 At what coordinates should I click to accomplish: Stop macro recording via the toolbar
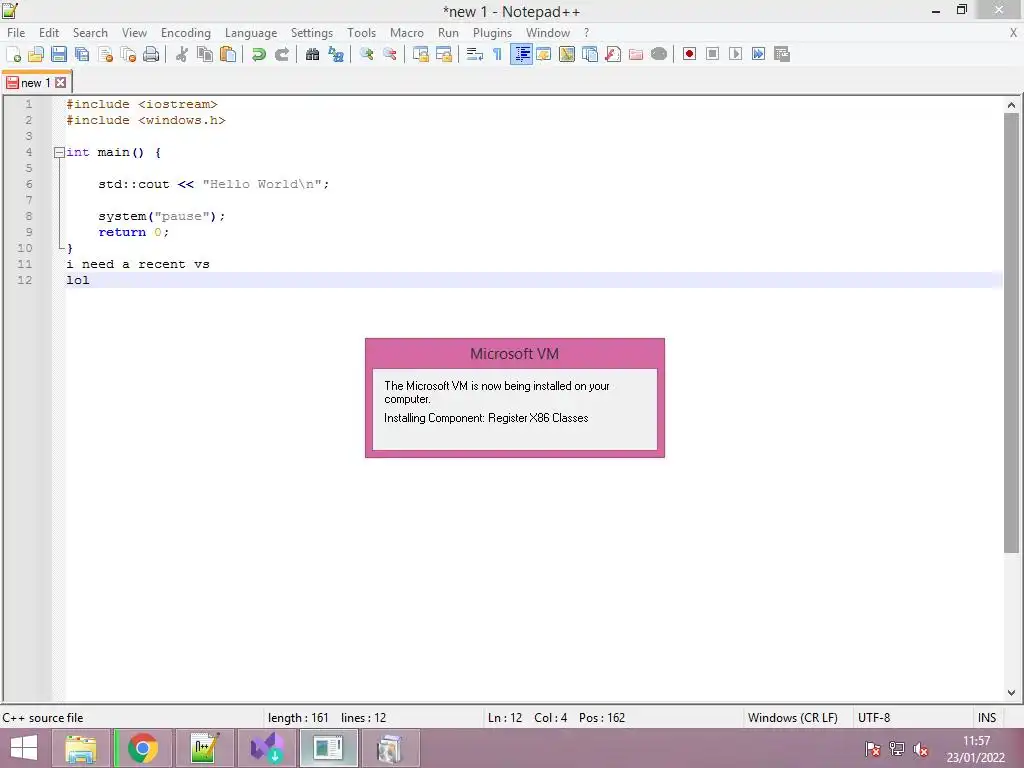[712, 54]
